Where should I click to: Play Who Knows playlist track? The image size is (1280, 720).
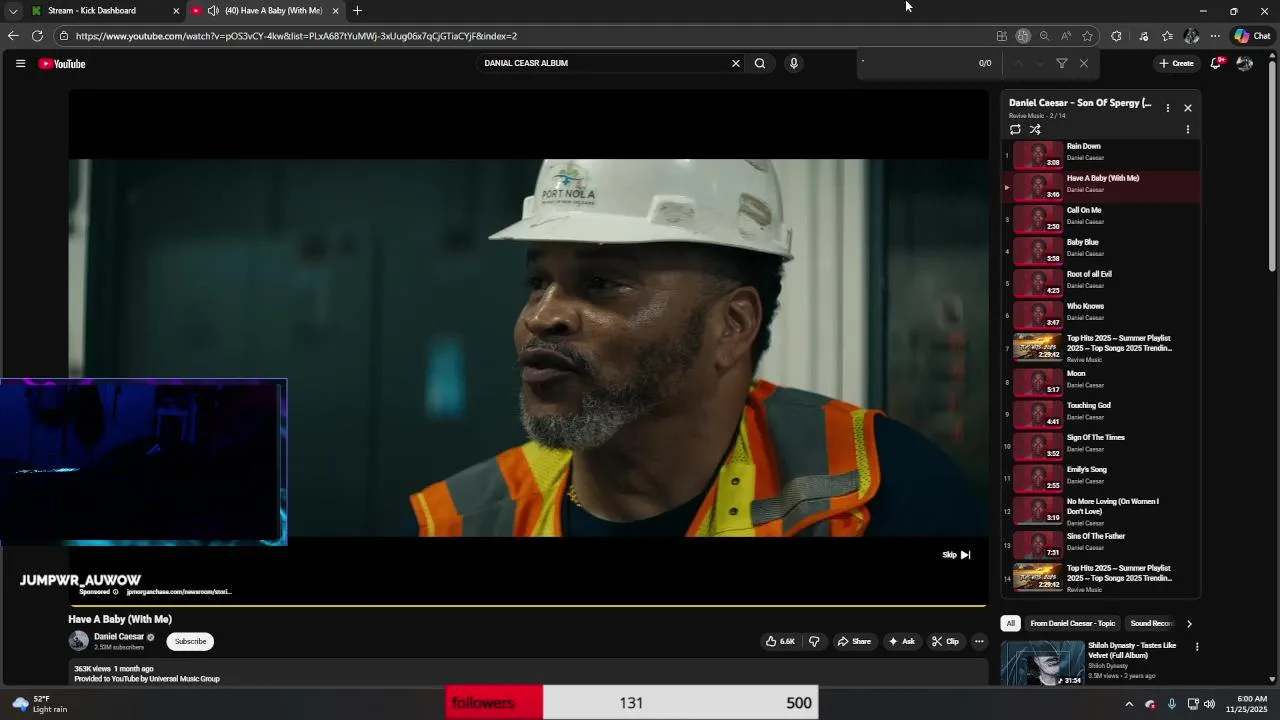(x=1101, y=315)
